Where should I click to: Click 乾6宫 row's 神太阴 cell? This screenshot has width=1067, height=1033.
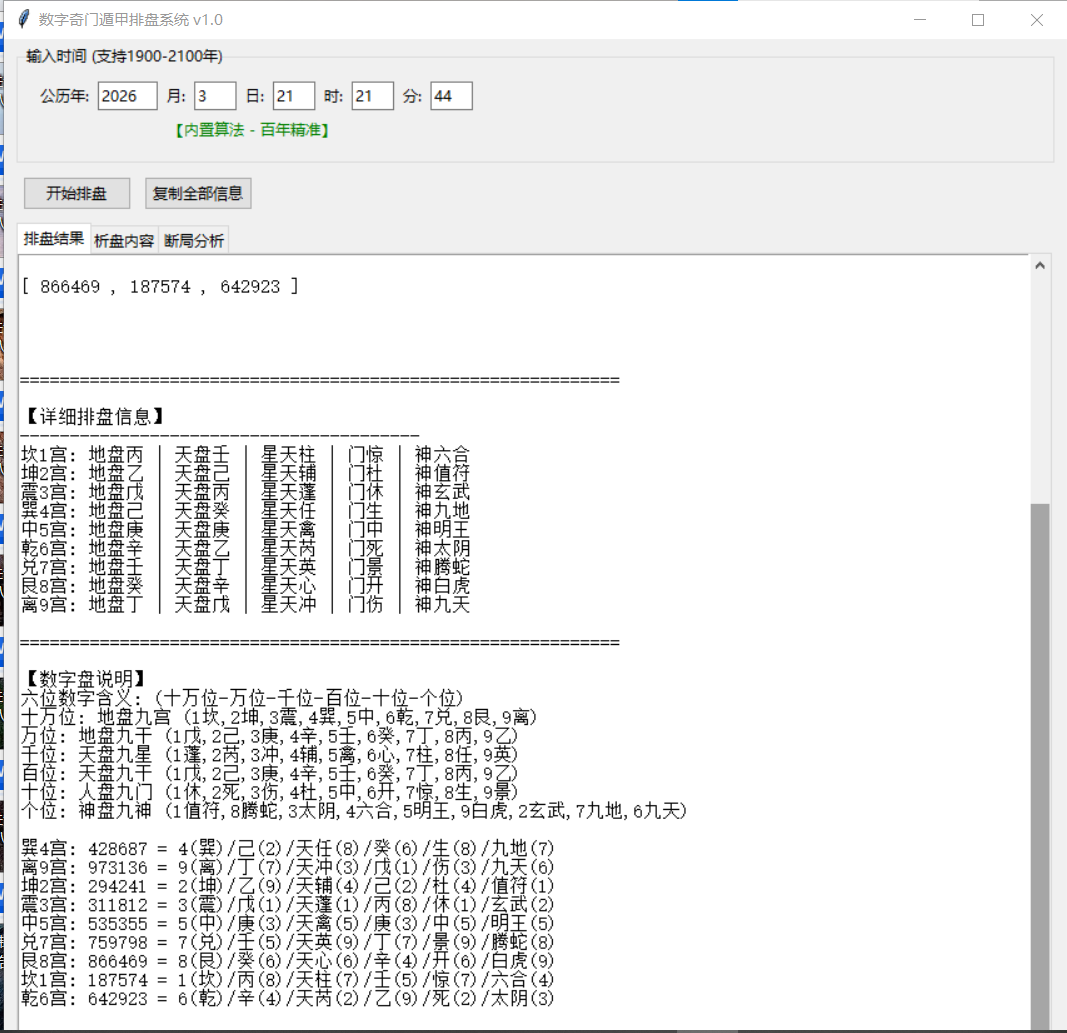pos(442,548)
